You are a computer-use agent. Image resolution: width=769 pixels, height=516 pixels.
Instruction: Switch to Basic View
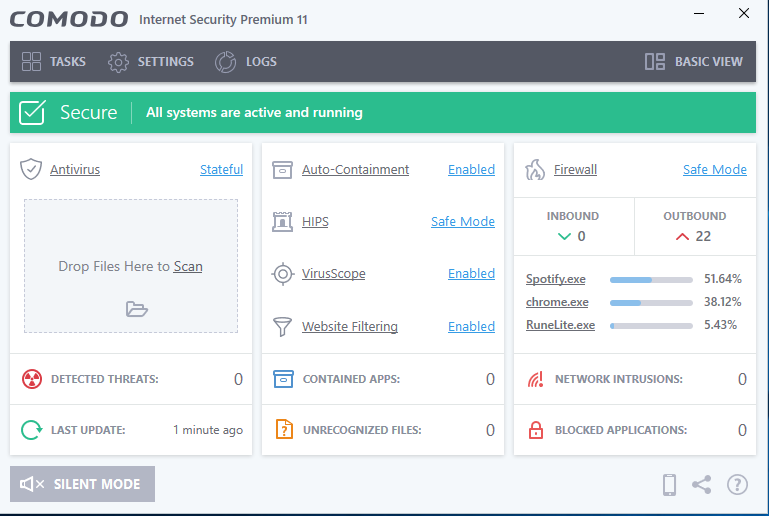(x=694, y=61)
